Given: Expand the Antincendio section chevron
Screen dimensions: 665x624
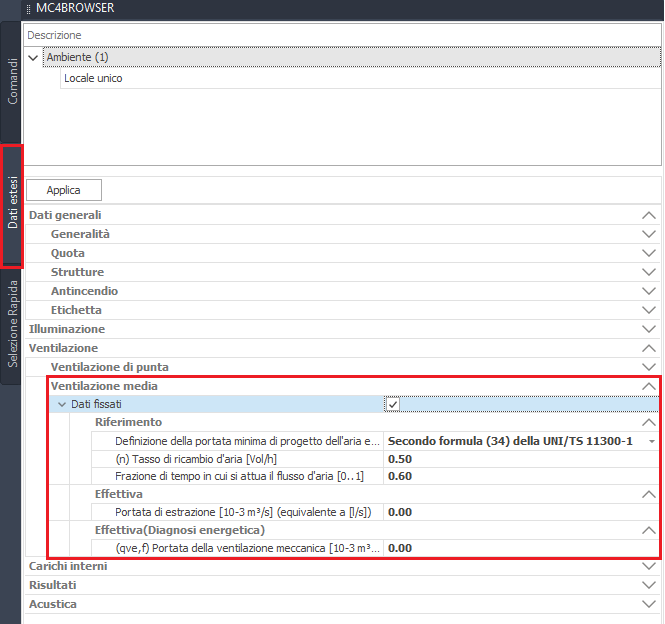Looking at the screenshot, I should coord(649,291).
